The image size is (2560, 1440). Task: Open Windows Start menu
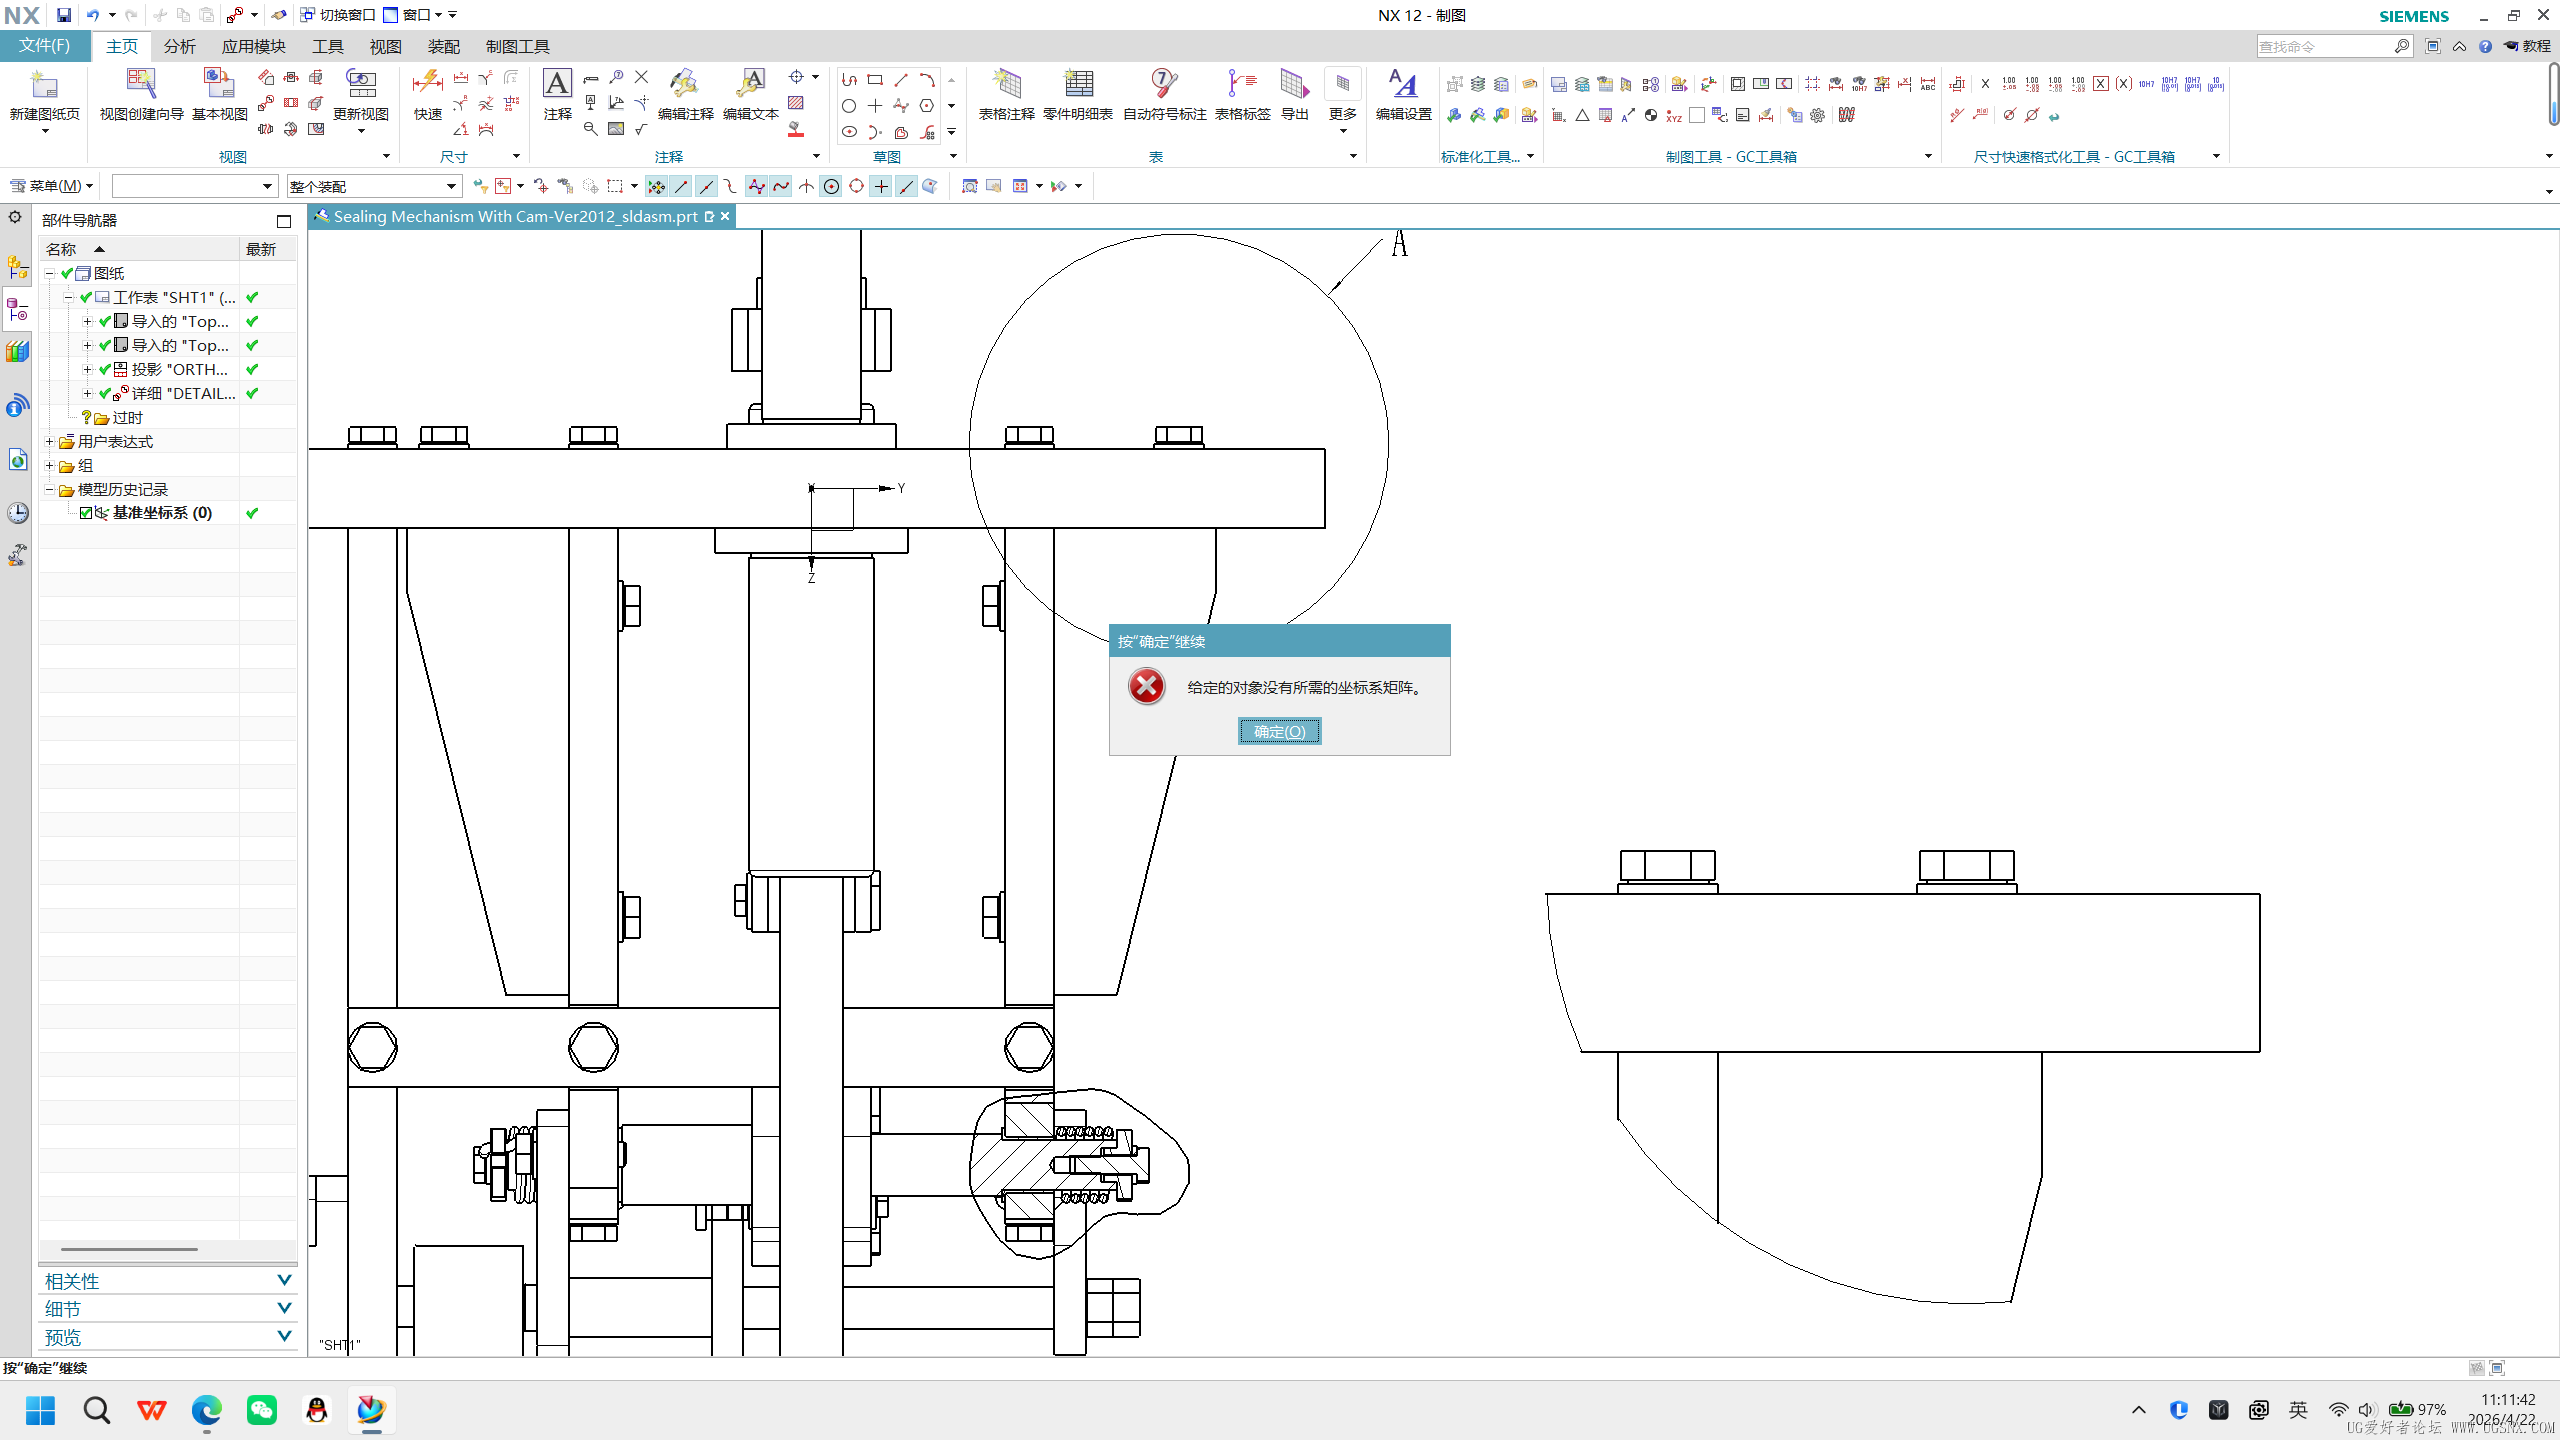pyautogui.click(x=41, y=1410)
